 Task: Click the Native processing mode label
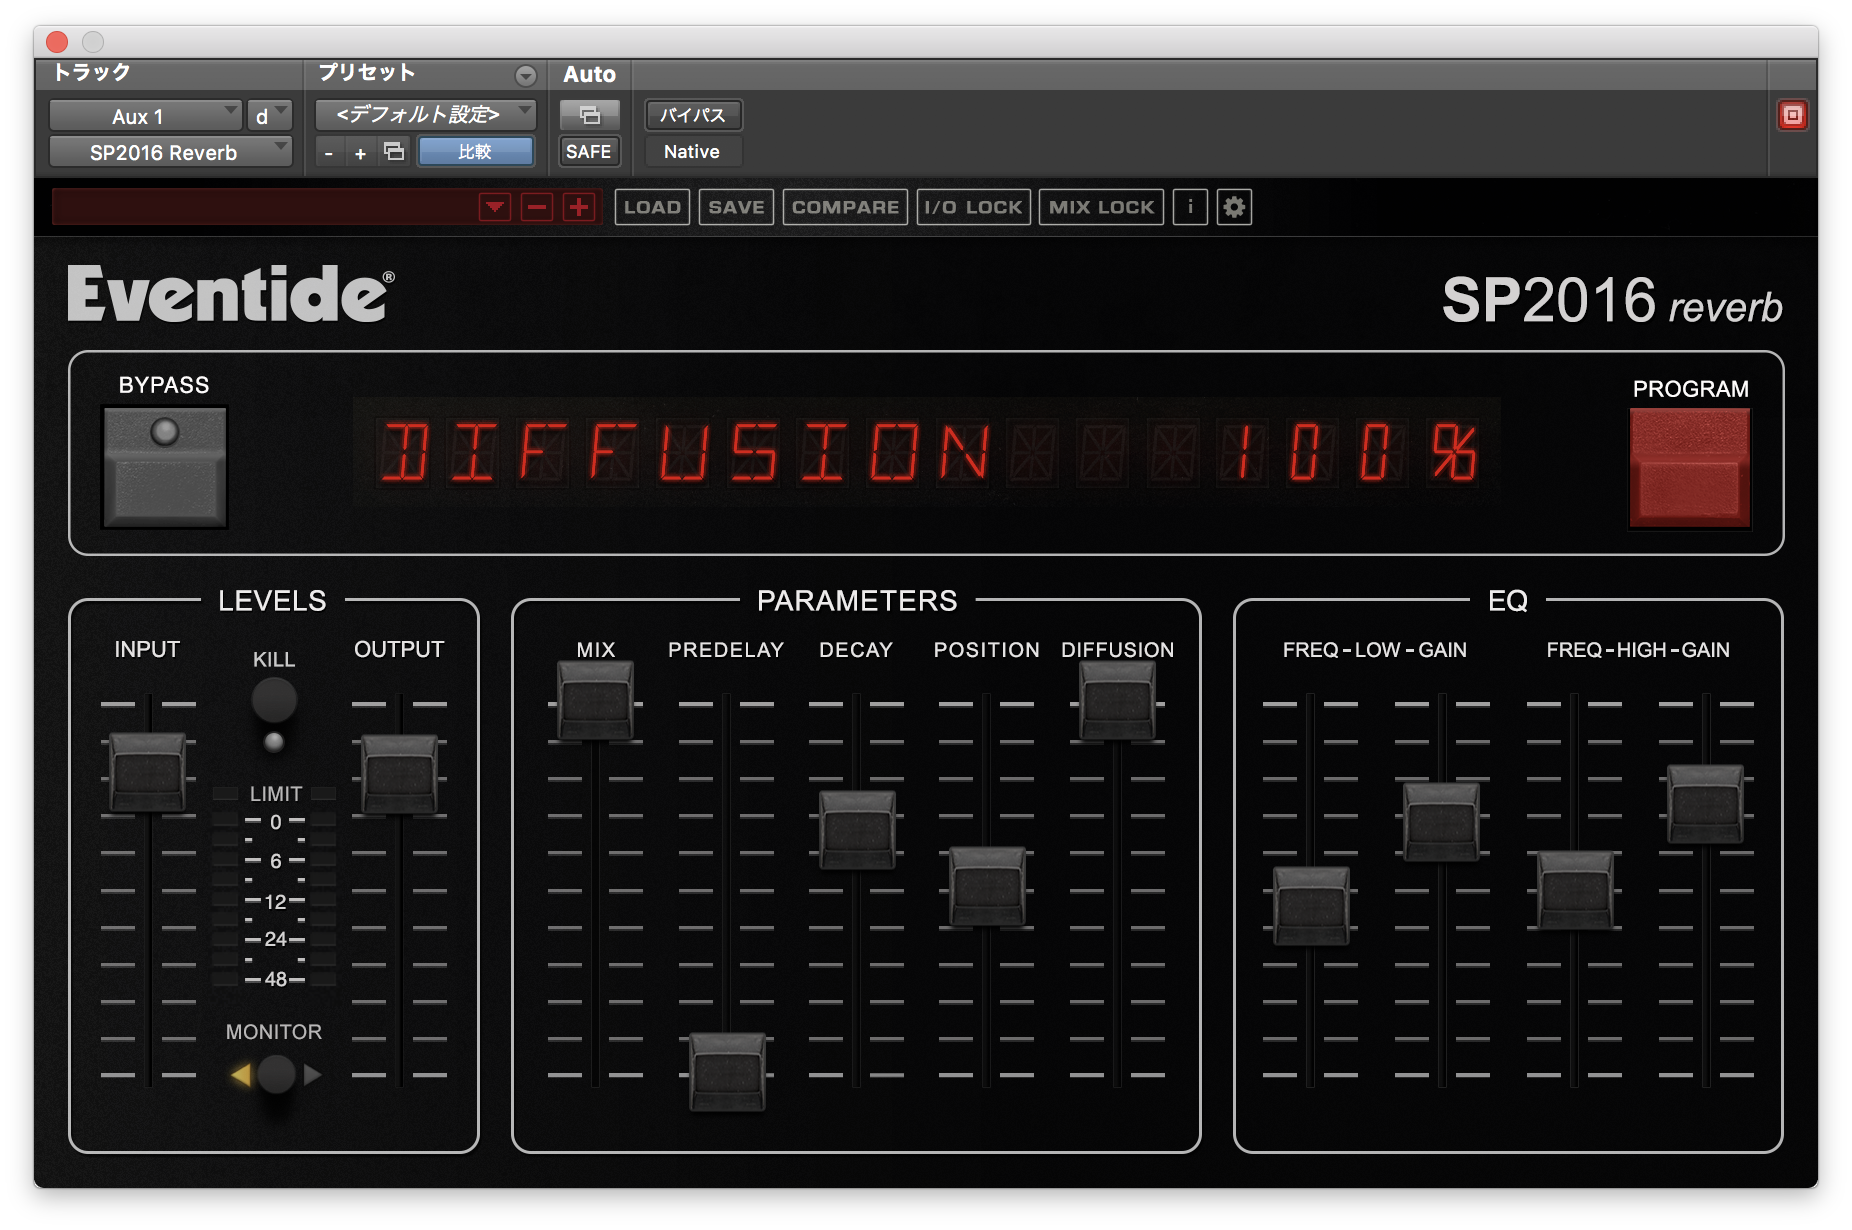point(692,151)
